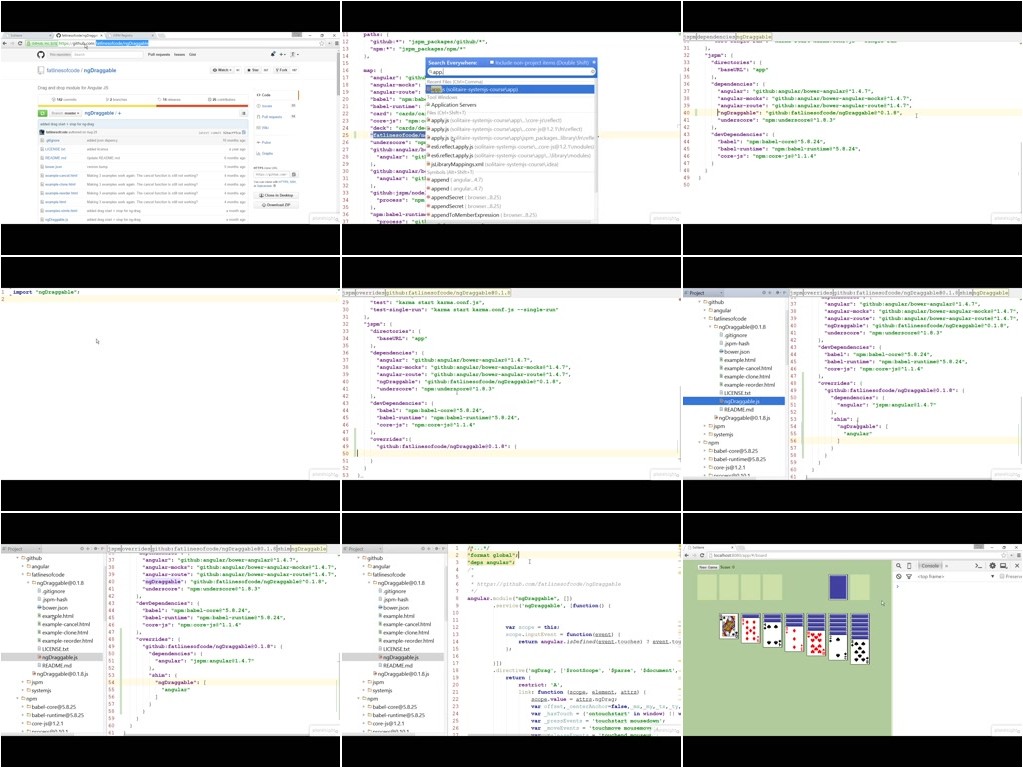Show more DevTools tabs with the » chevron
This screenshot has height=768, width=1023.
coord(947,566)
